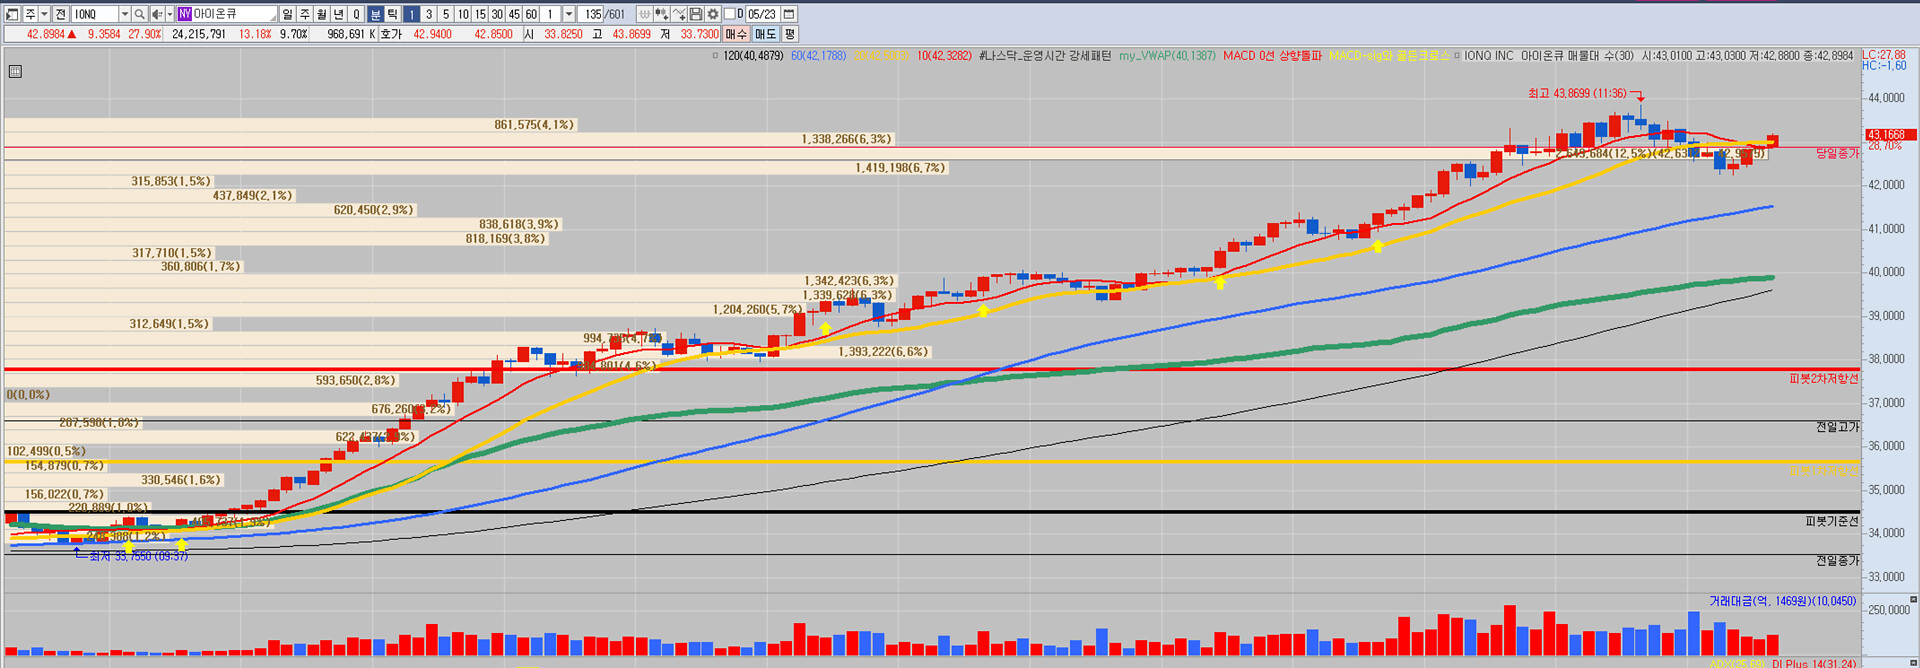Open chart settings gear icon
Viewport: 1920px width, 668px height.
coord(713,14)
